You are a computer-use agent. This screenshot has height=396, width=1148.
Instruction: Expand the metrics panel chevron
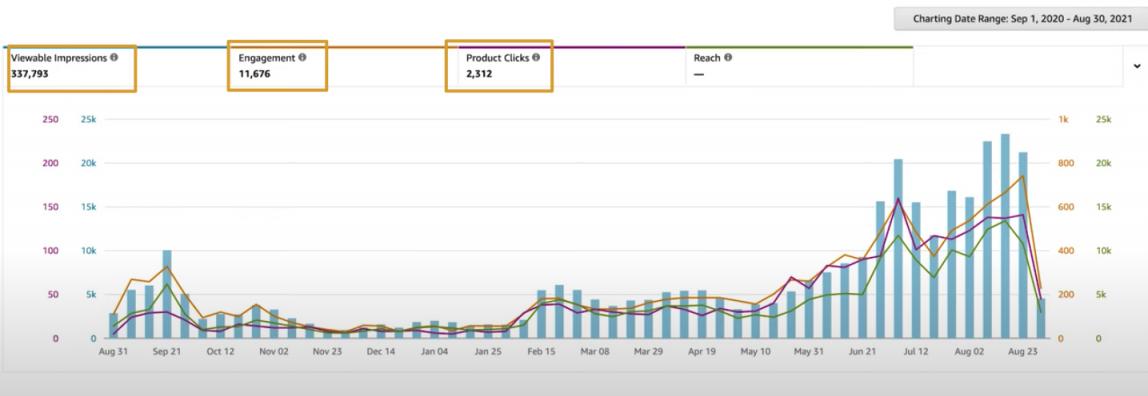[x=1137, y=66]
